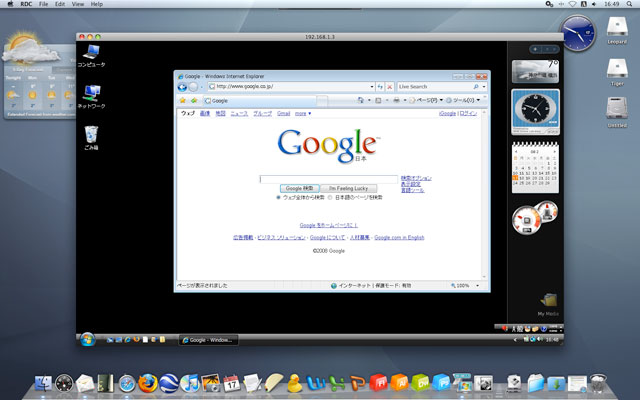Open the ネットワーク desktop icon
Screen dimensions: 640x400
[x=91, y=97]
